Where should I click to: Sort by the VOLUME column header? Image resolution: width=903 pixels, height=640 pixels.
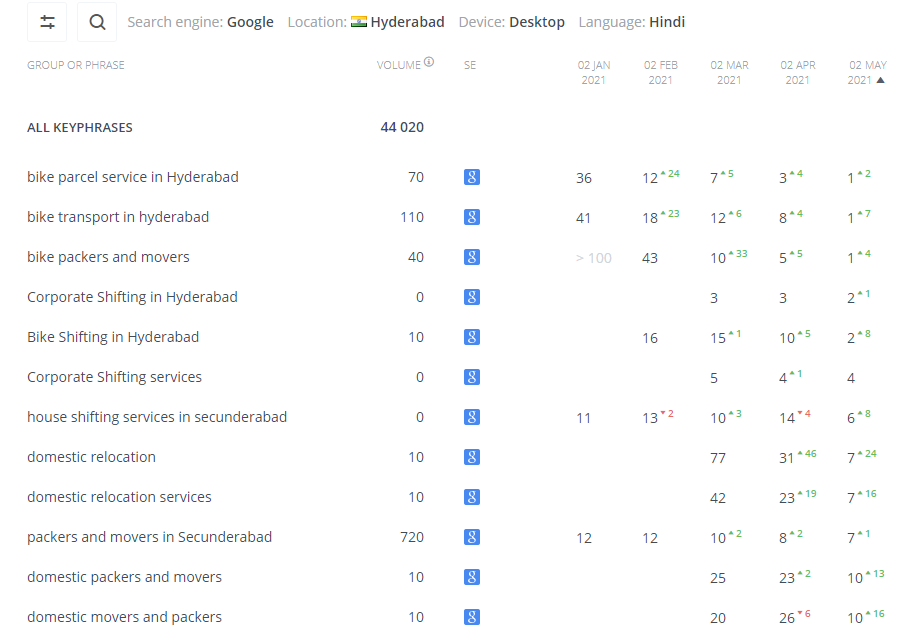pos(399,65)
